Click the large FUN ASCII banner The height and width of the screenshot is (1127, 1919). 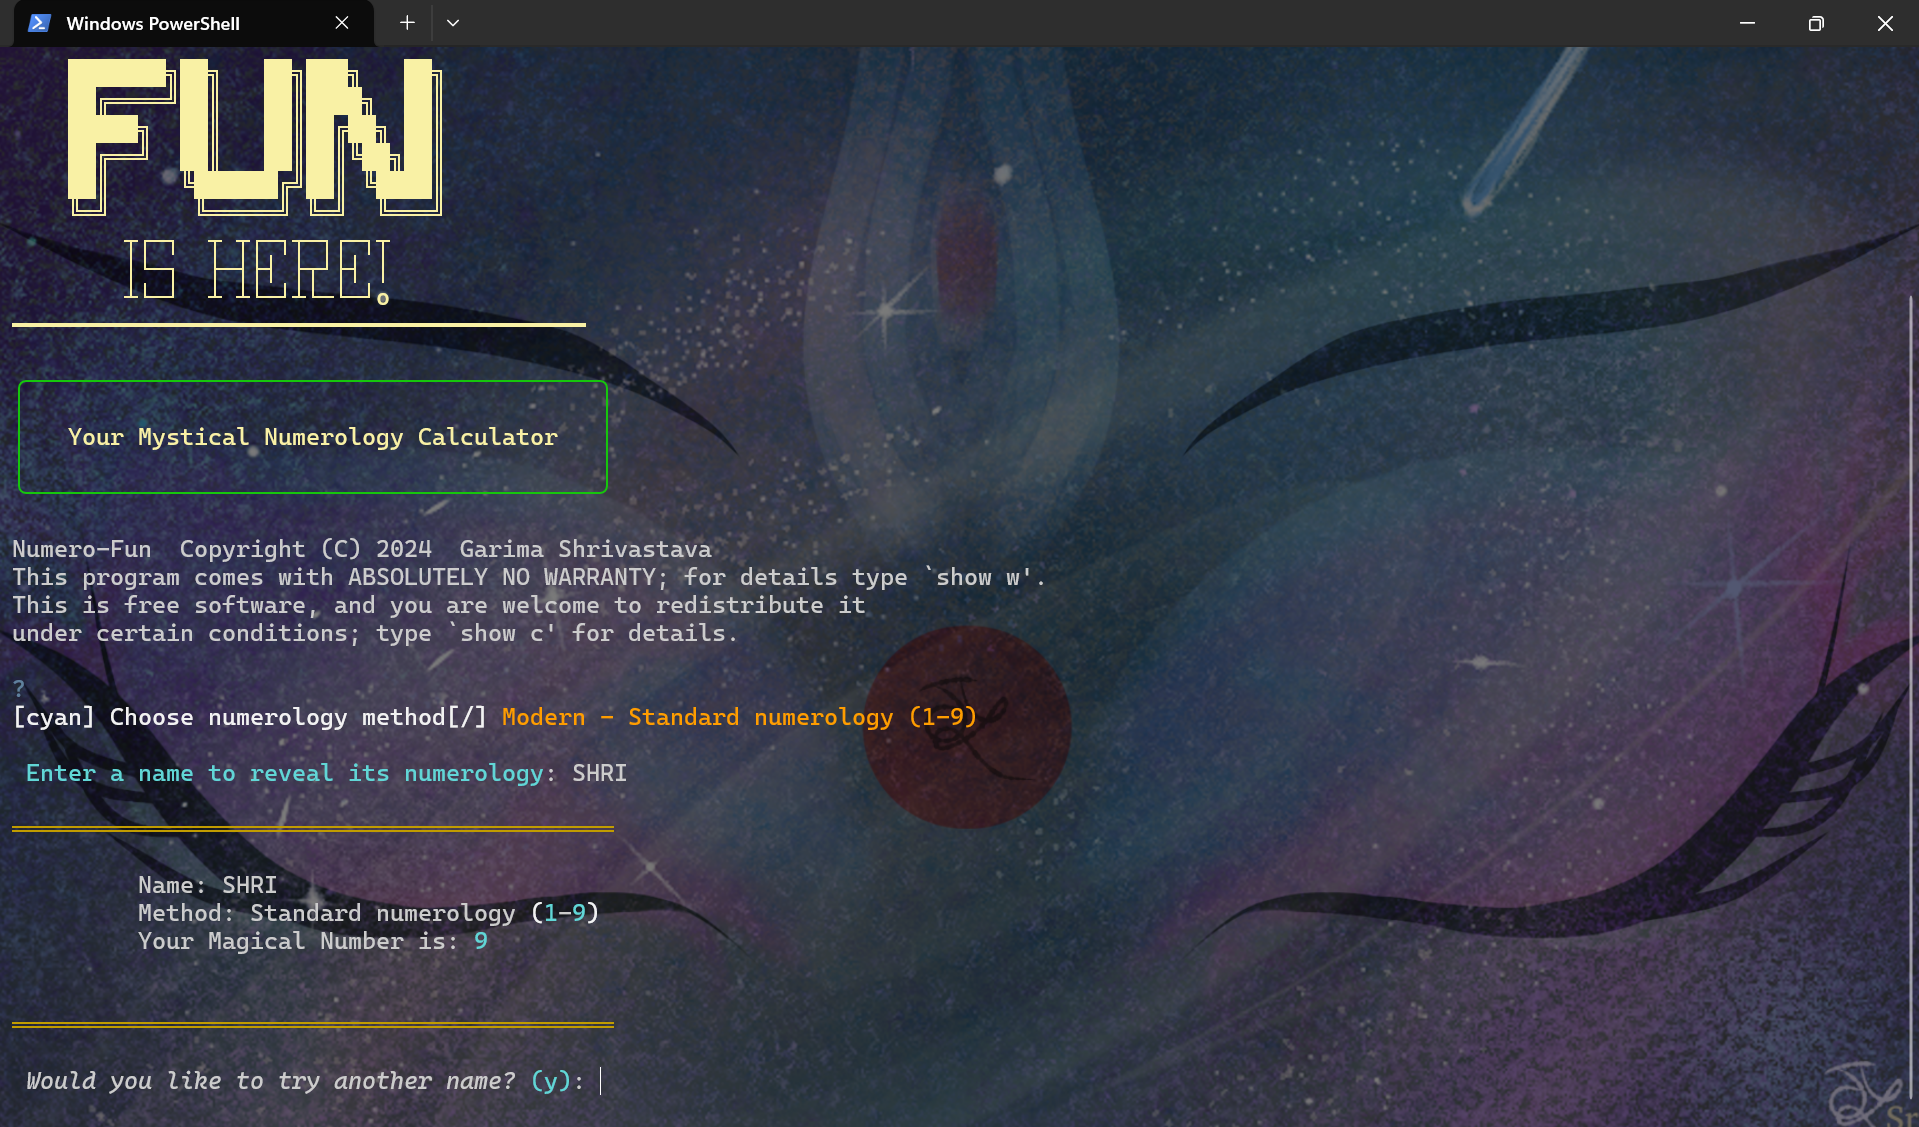pos(254,136)
